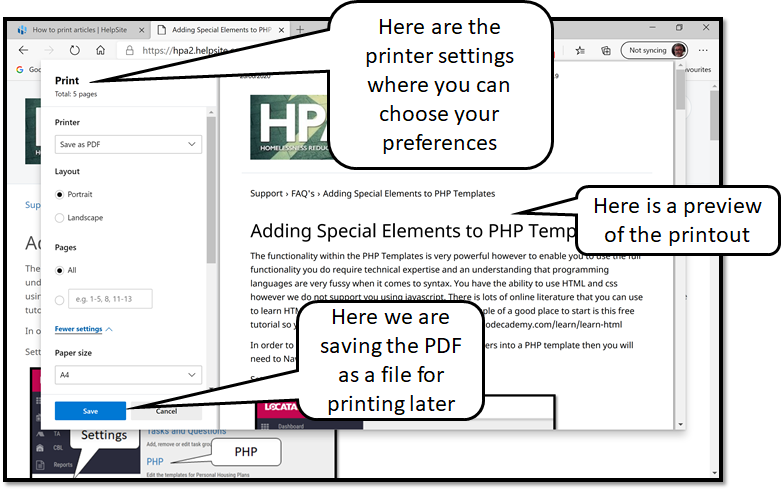Click the Cancel button in print dialog
The width and height of the screenshot is (781, 491).
pos(166,411)
